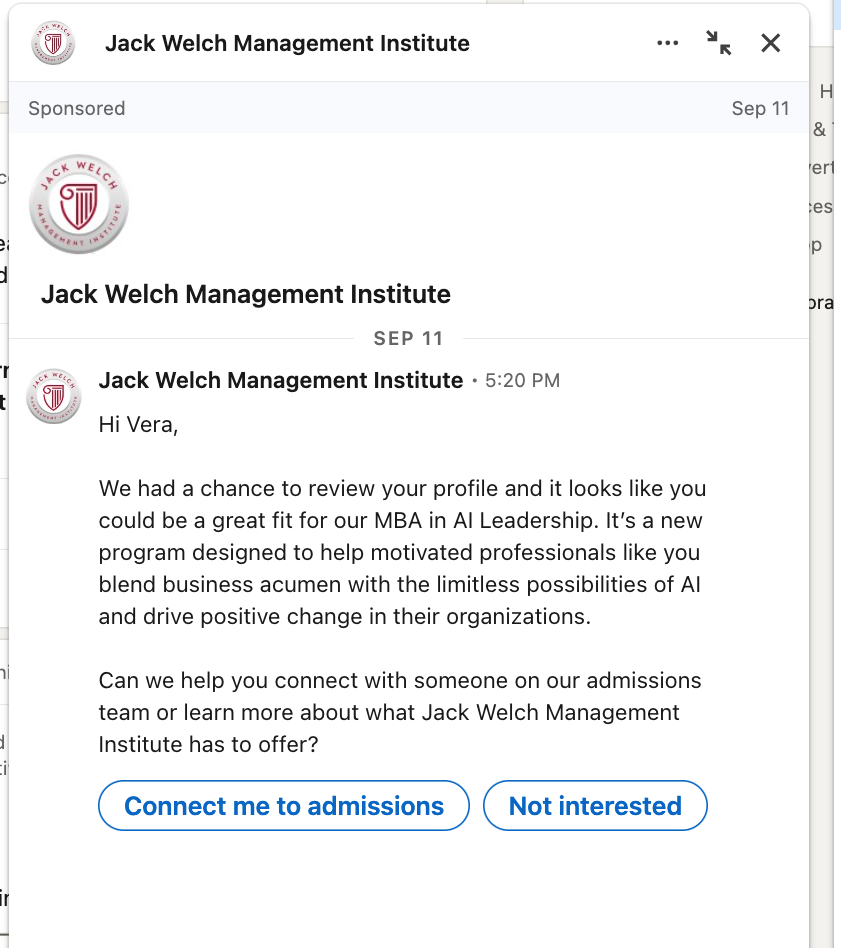Click the paragraph asking about the admissions team

[400, 712]
